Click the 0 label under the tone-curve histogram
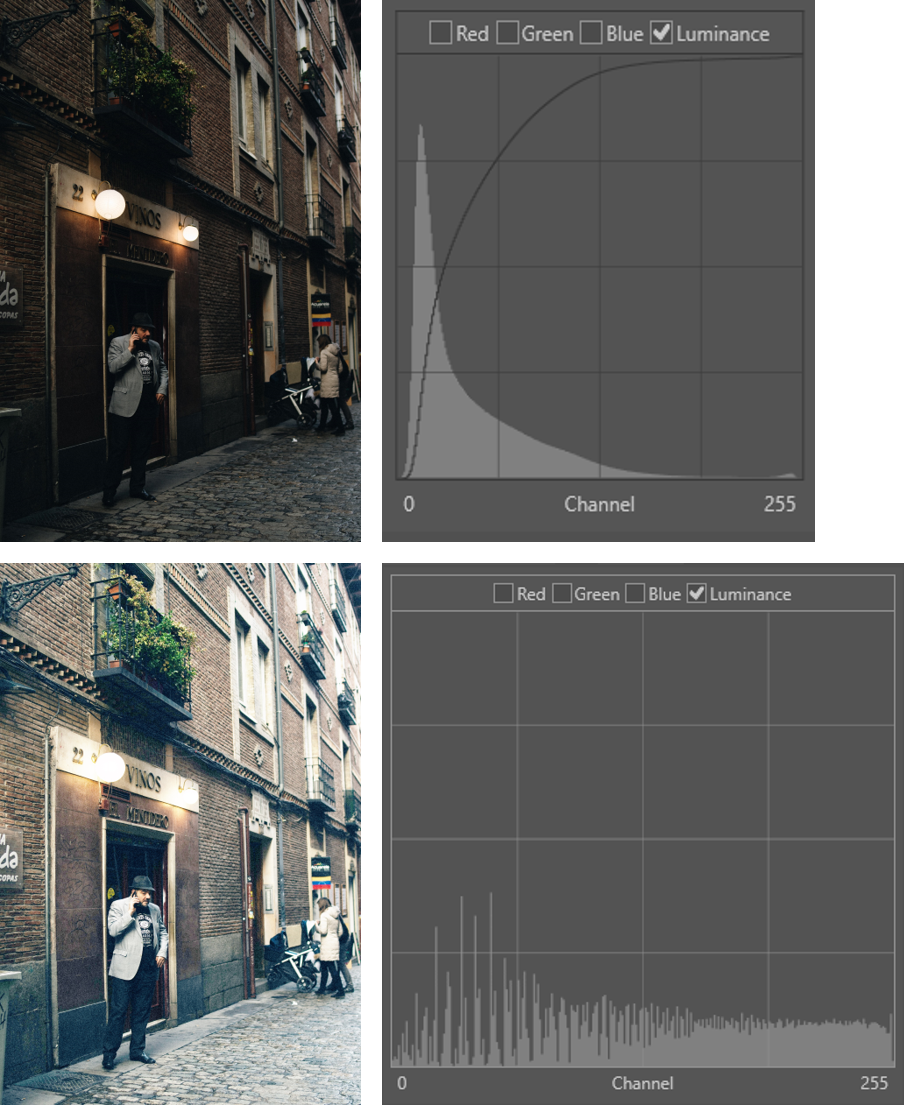 (408, 504)
